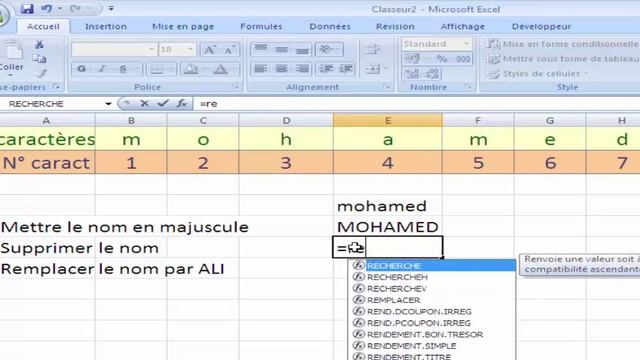Click the top vertical align icon

click(261, 49)
